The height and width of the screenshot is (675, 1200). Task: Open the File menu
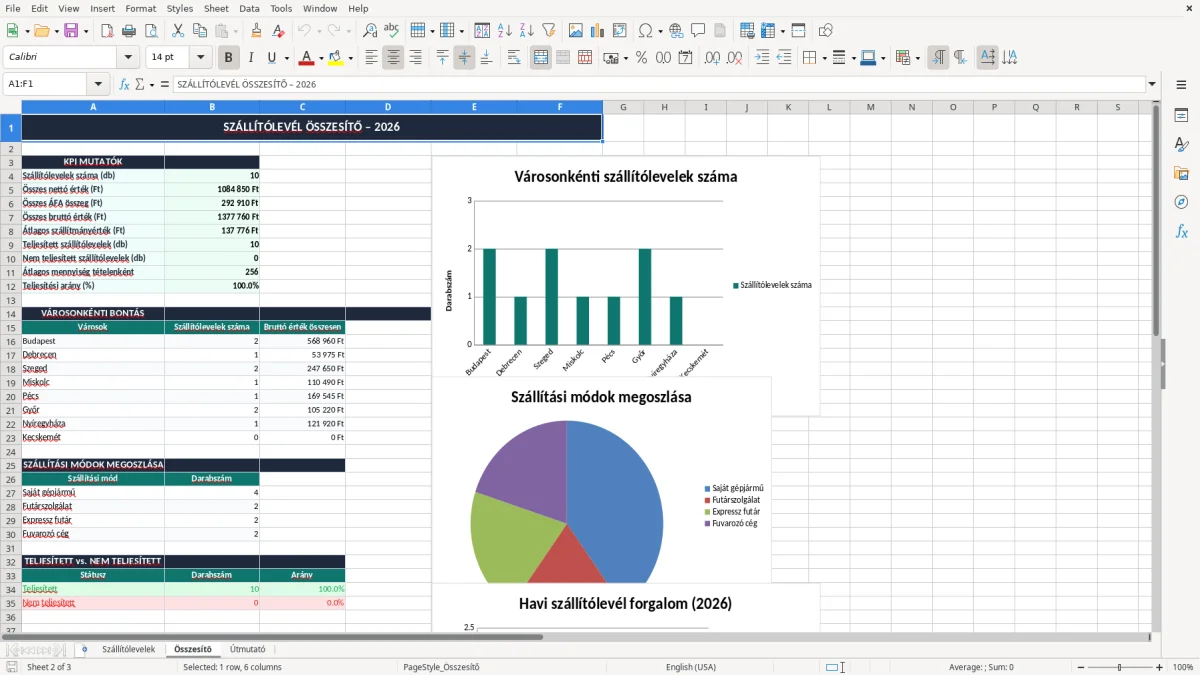(x=12, y=8)
